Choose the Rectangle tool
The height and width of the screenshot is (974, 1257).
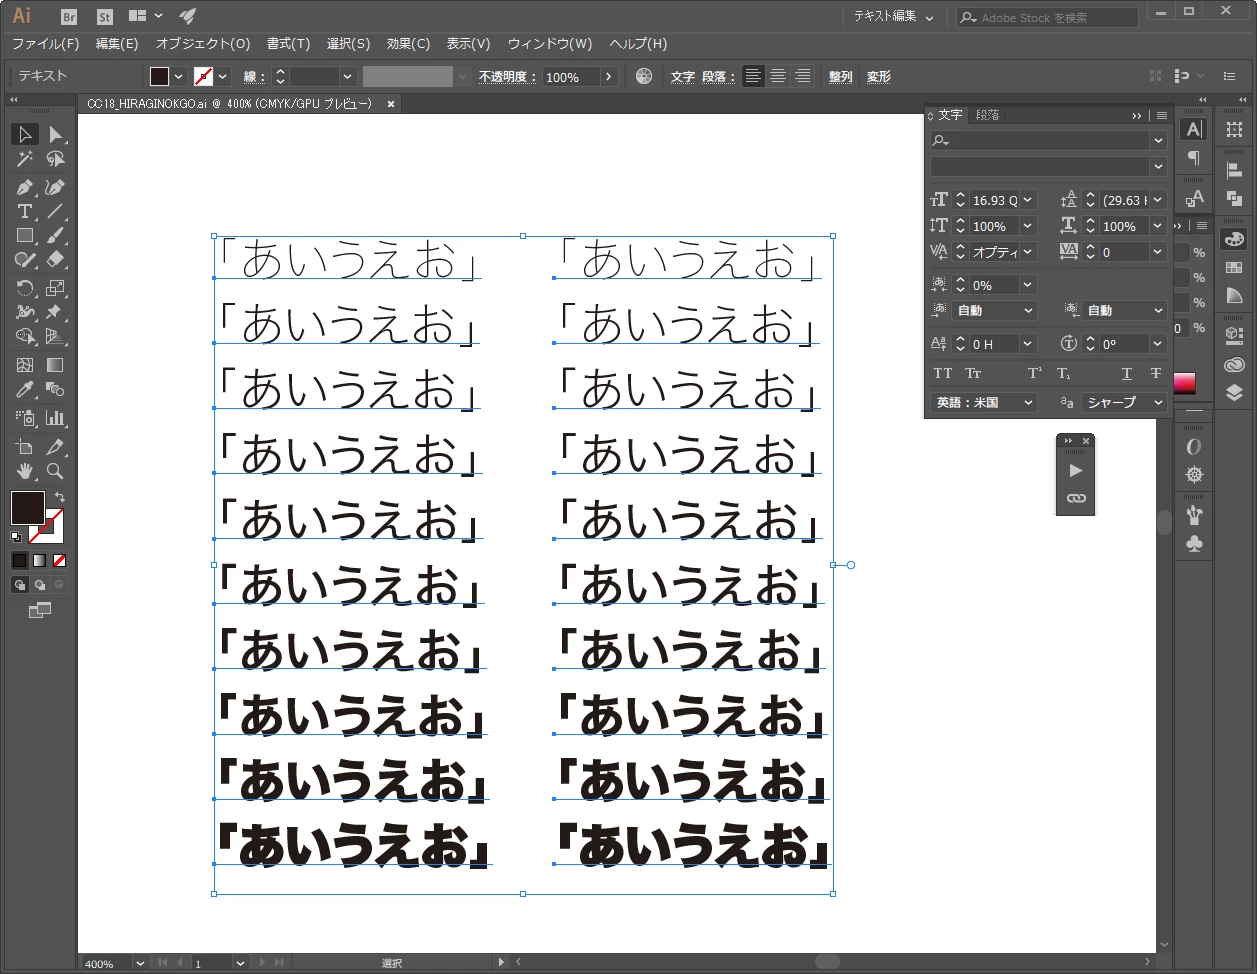(25, 236)
